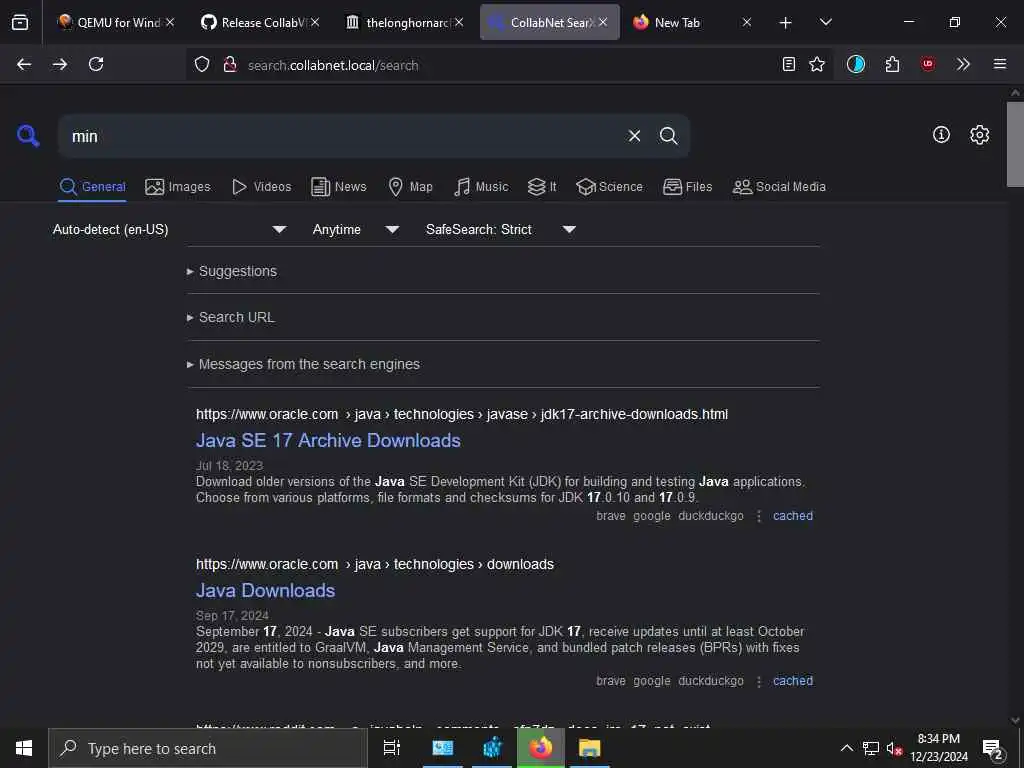Screen dimensions: 1024x768
Task: Open the Firefox application menu
Action: pyautogui.click(x=1000, y=64)
